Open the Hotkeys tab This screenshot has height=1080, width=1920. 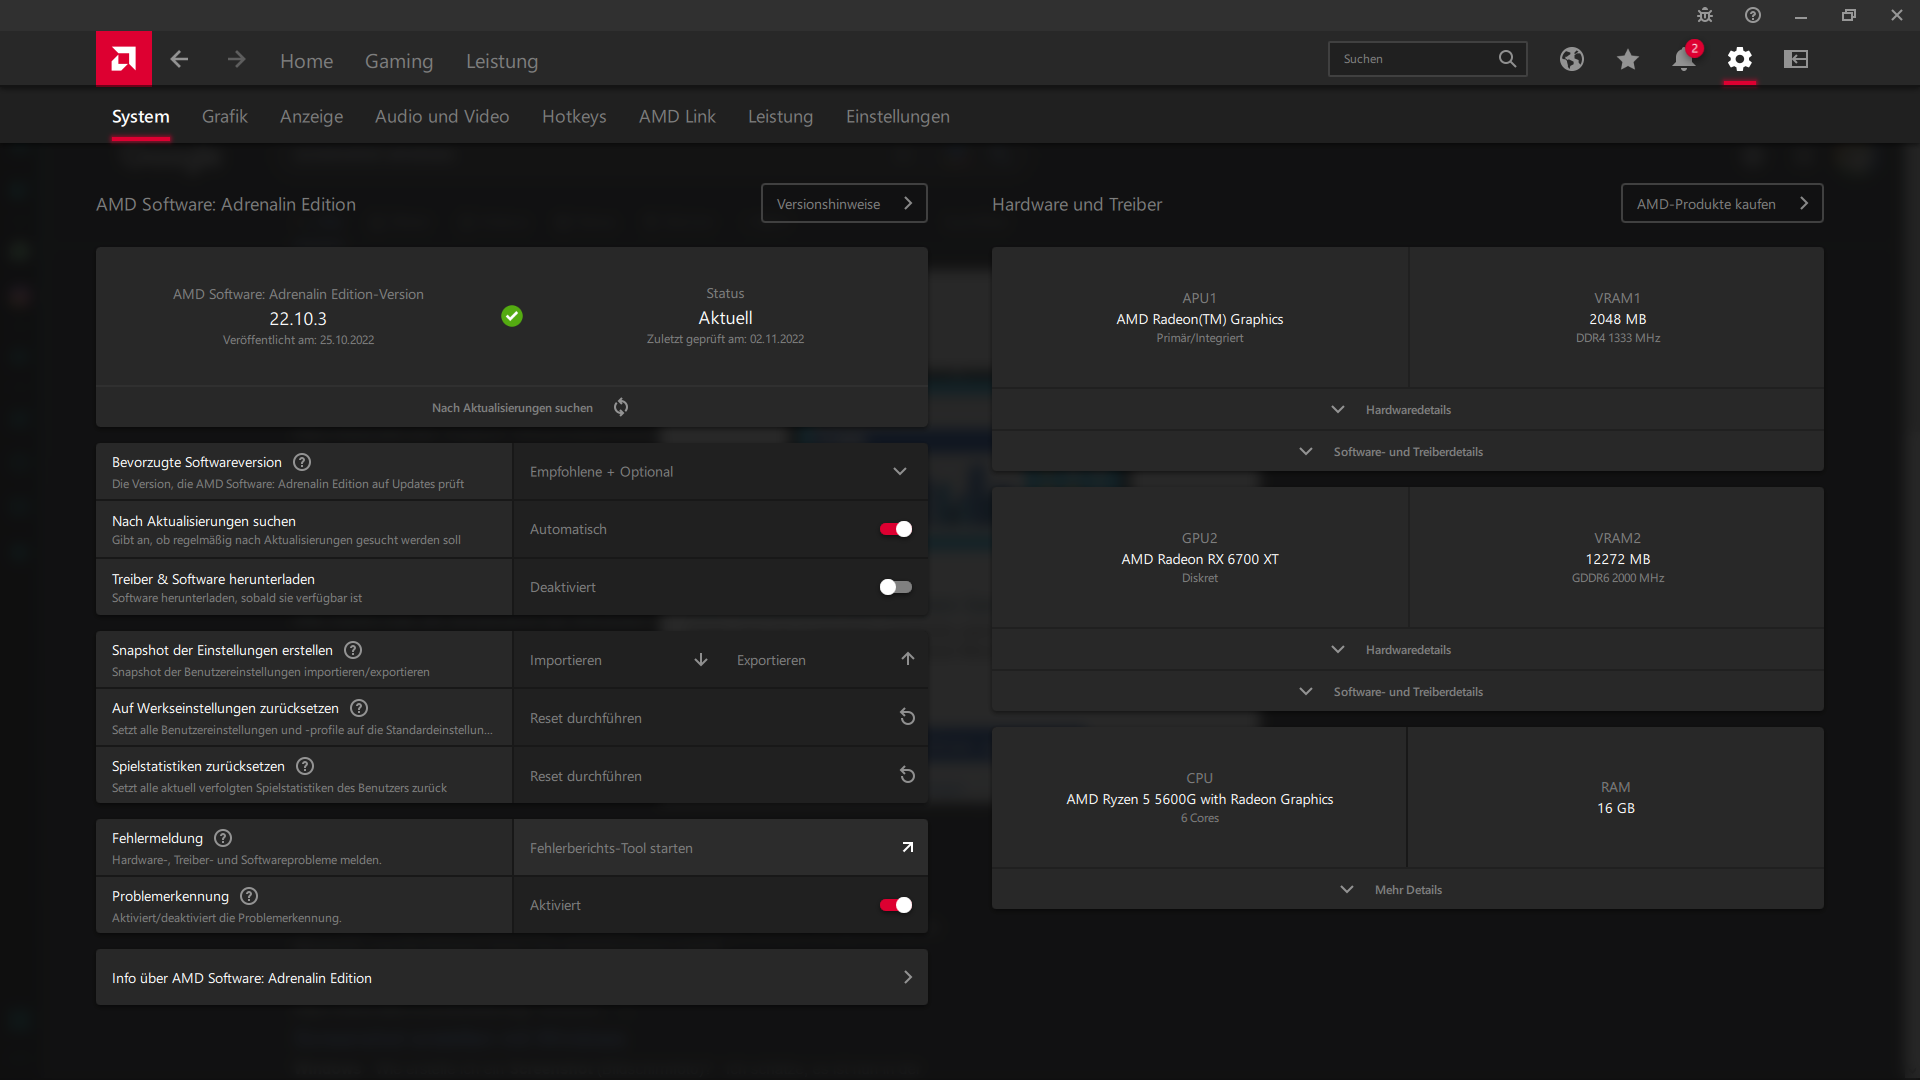574,116
